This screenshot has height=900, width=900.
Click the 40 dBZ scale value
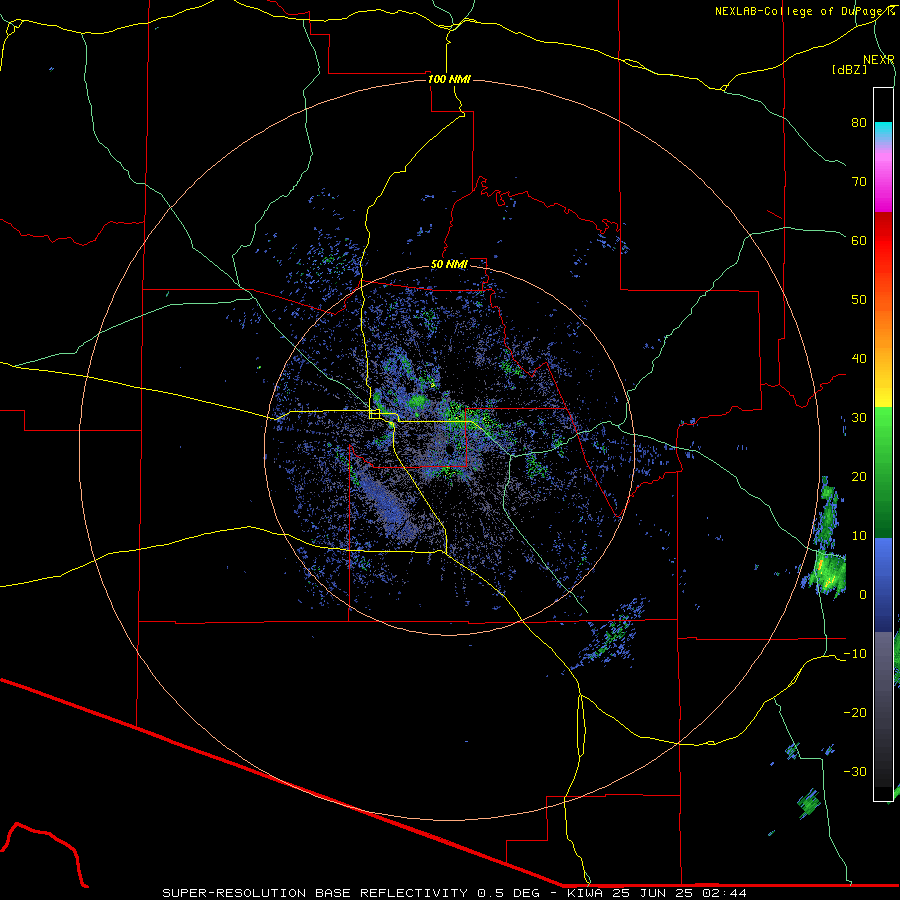point(859,359)
